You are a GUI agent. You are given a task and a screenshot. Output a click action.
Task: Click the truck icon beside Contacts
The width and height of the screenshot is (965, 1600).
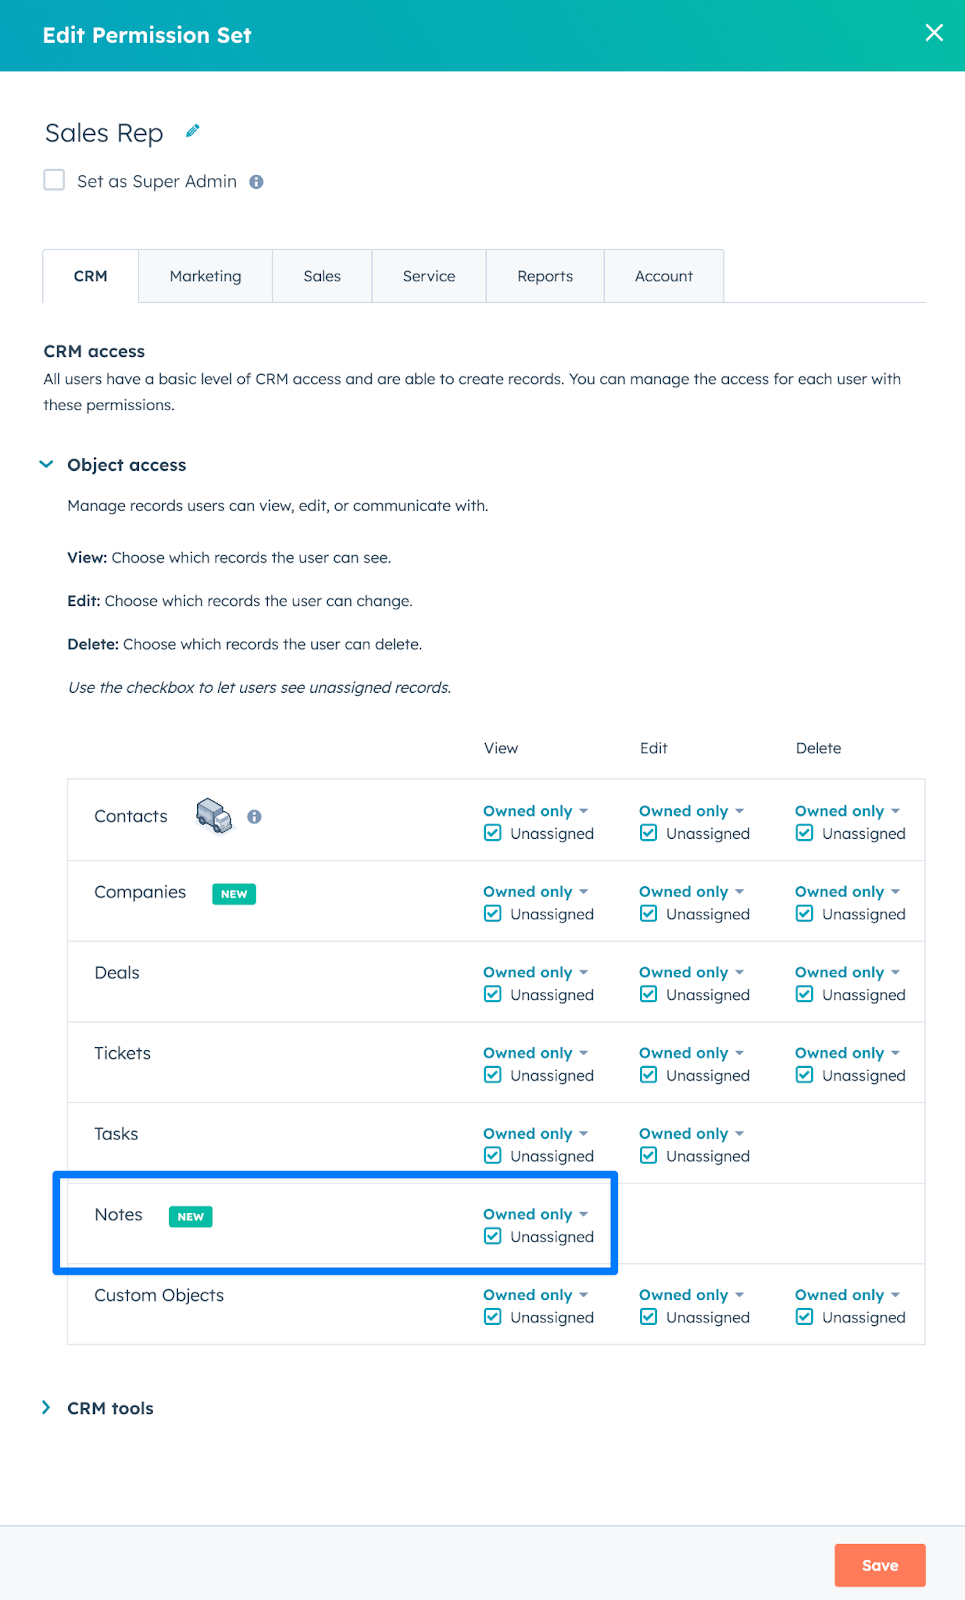click(214, 816)
